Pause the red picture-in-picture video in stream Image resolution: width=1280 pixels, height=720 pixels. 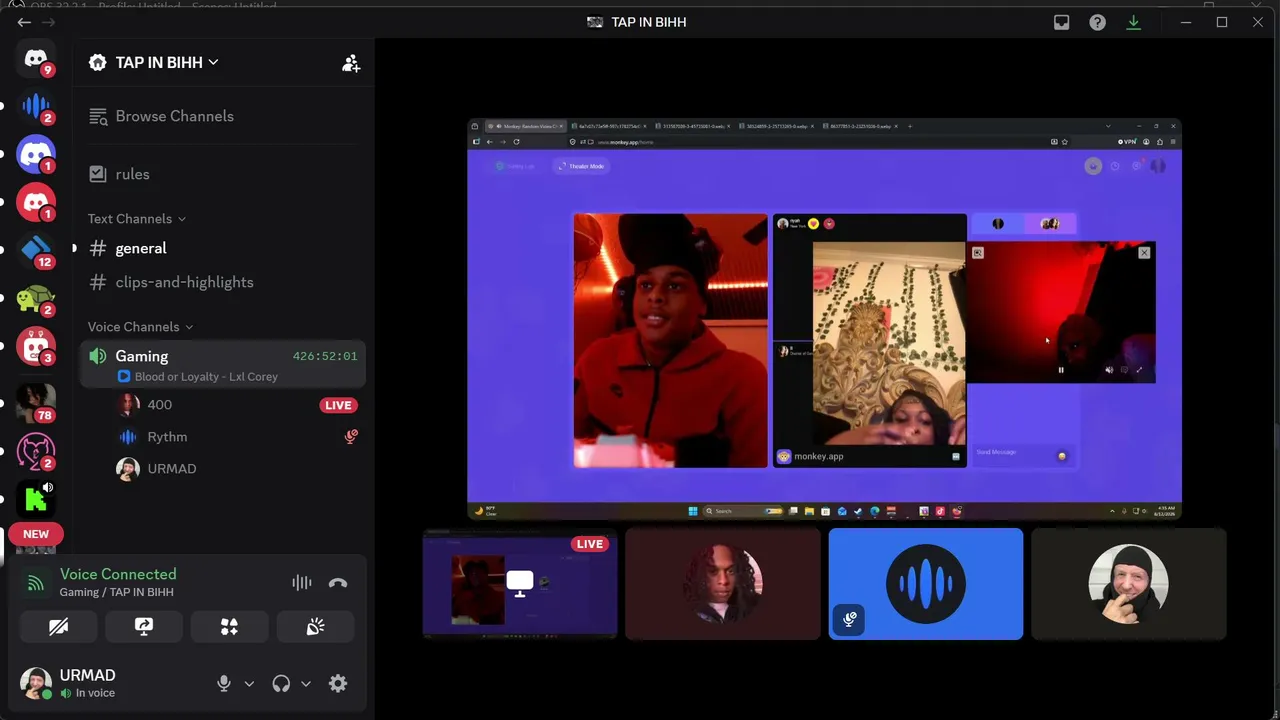pyautogui.click(x=1061, y=370)
